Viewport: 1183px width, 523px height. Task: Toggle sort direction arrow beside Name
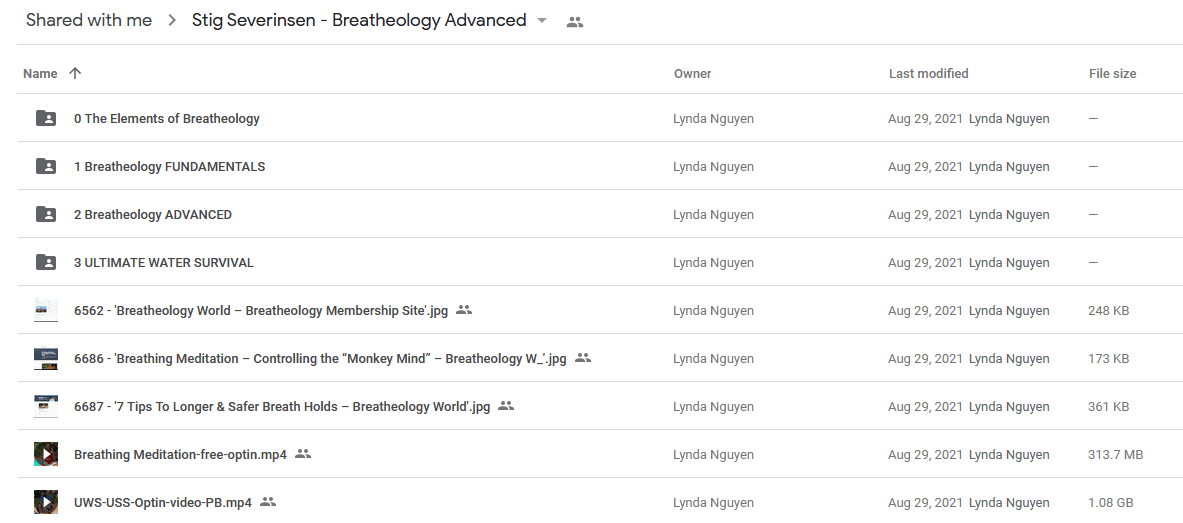coord(75,73)
